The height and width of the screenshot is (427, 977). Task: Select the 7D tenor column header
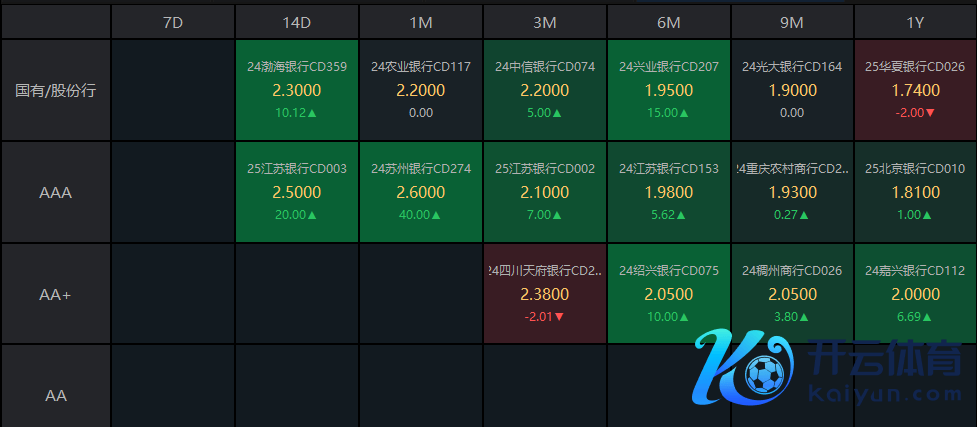coord(172,21)
